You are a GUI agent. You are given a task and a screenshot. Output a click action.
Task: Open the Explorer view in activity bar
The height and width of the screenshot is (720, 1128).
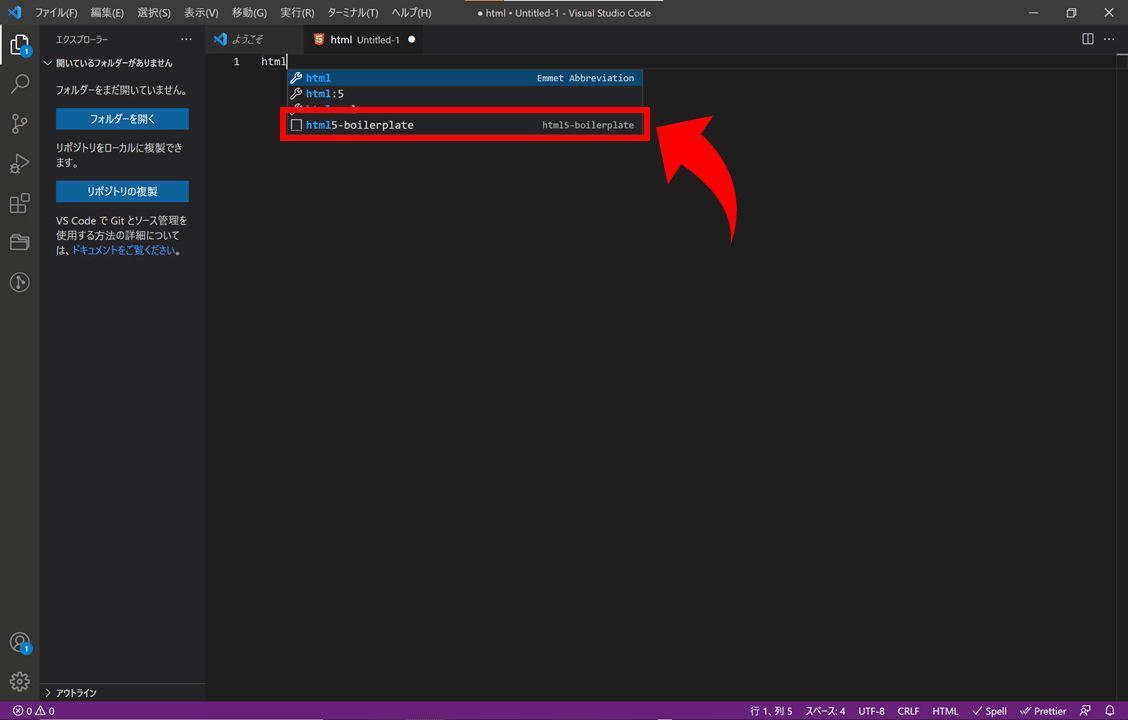coord(19,45)
